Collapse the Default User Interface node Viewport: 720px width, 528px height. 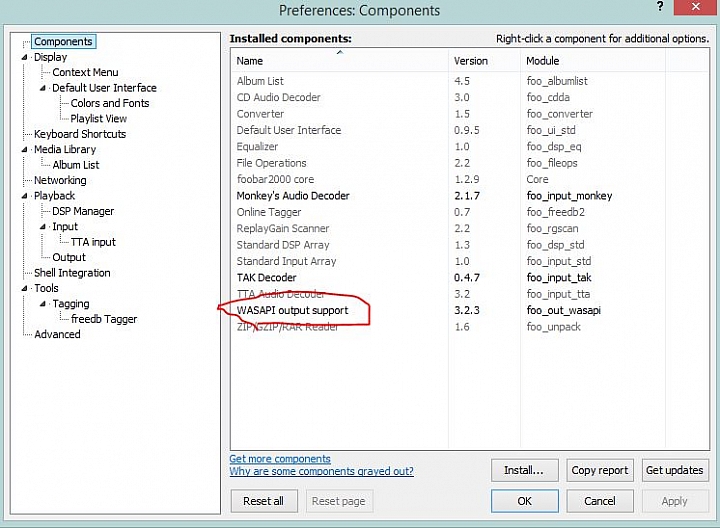click(x=43, y=88)
